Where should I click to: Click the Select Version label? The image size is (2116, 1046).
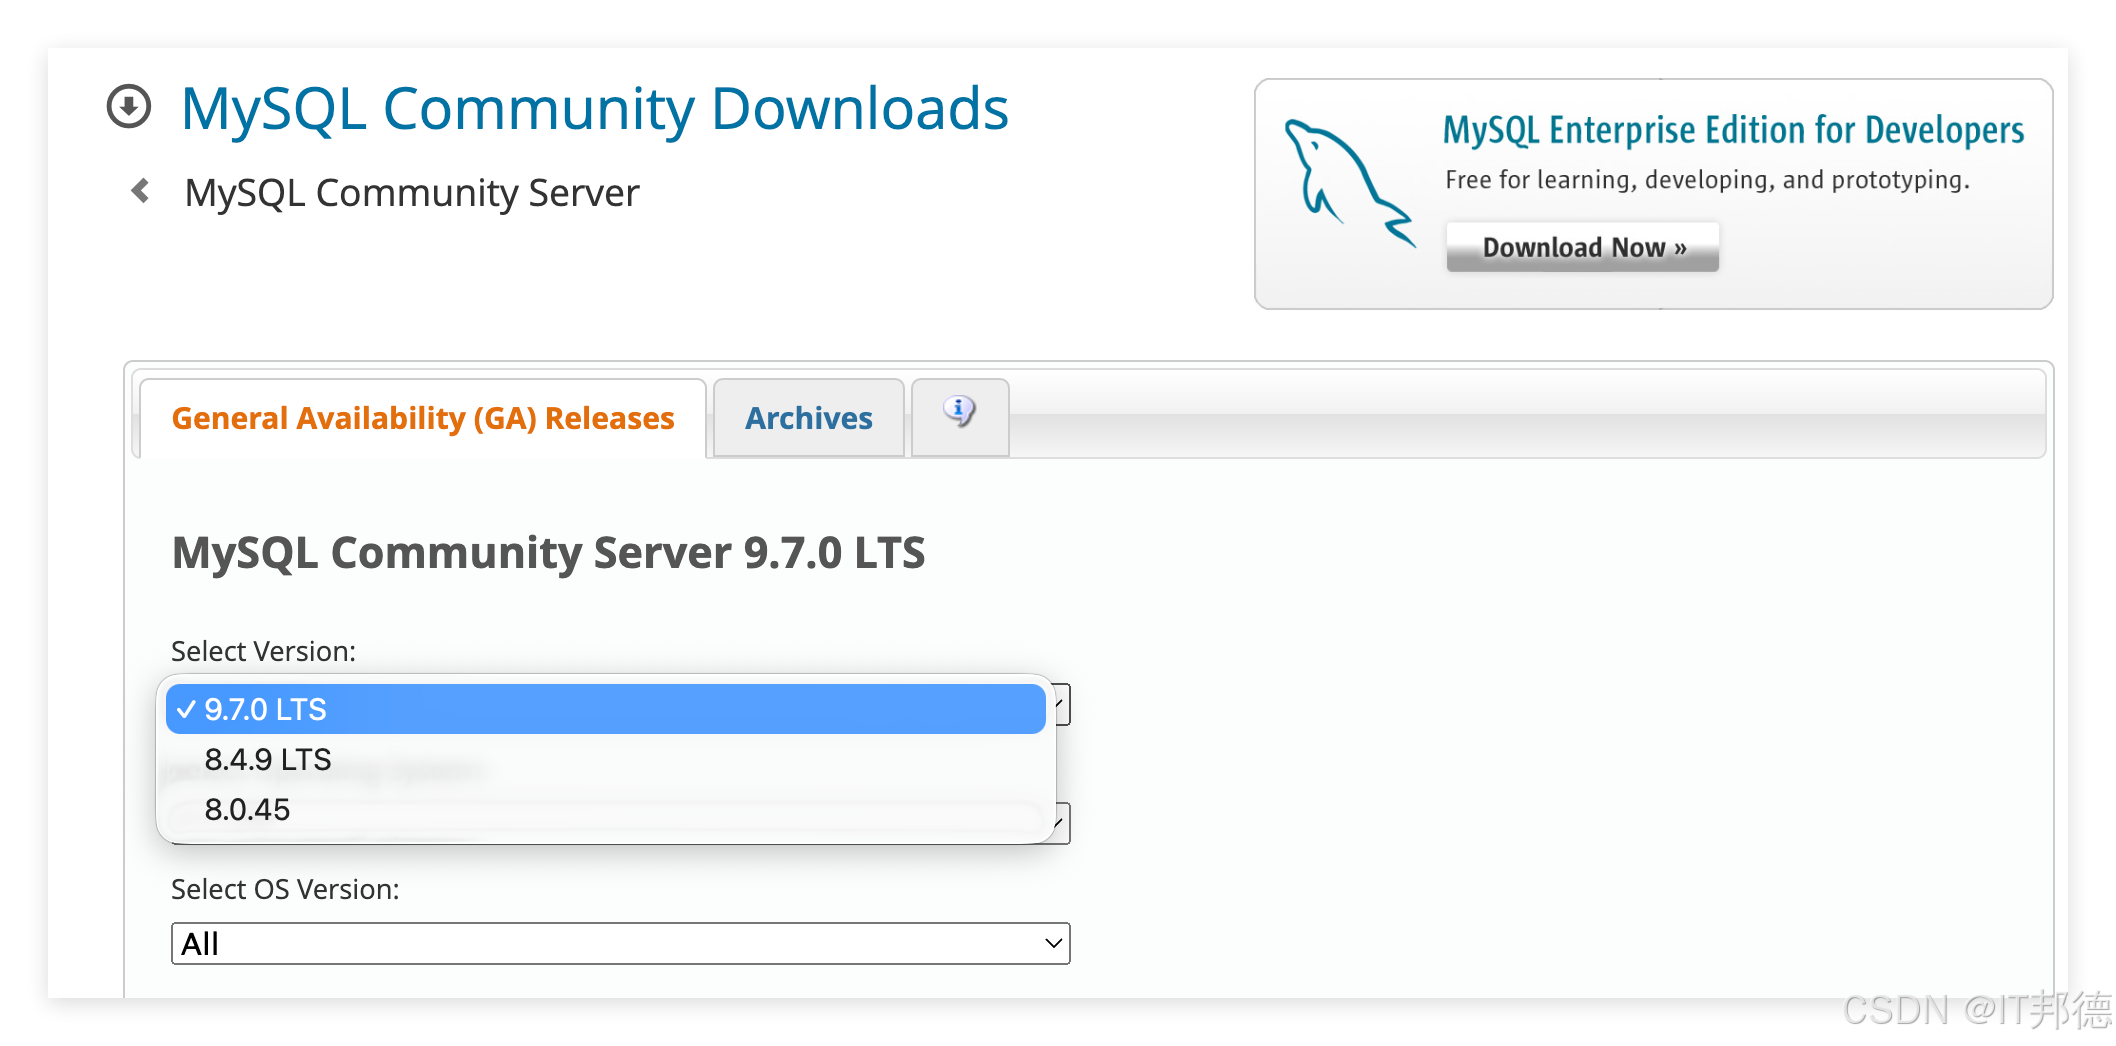pos(264,651)
